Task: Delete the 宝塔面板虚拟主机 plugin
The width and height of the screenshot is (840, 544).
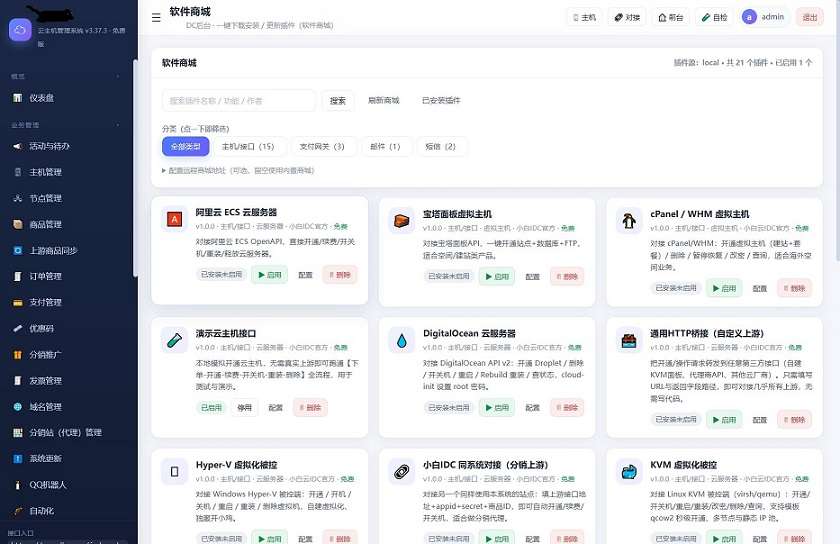Action: point(567,277)
